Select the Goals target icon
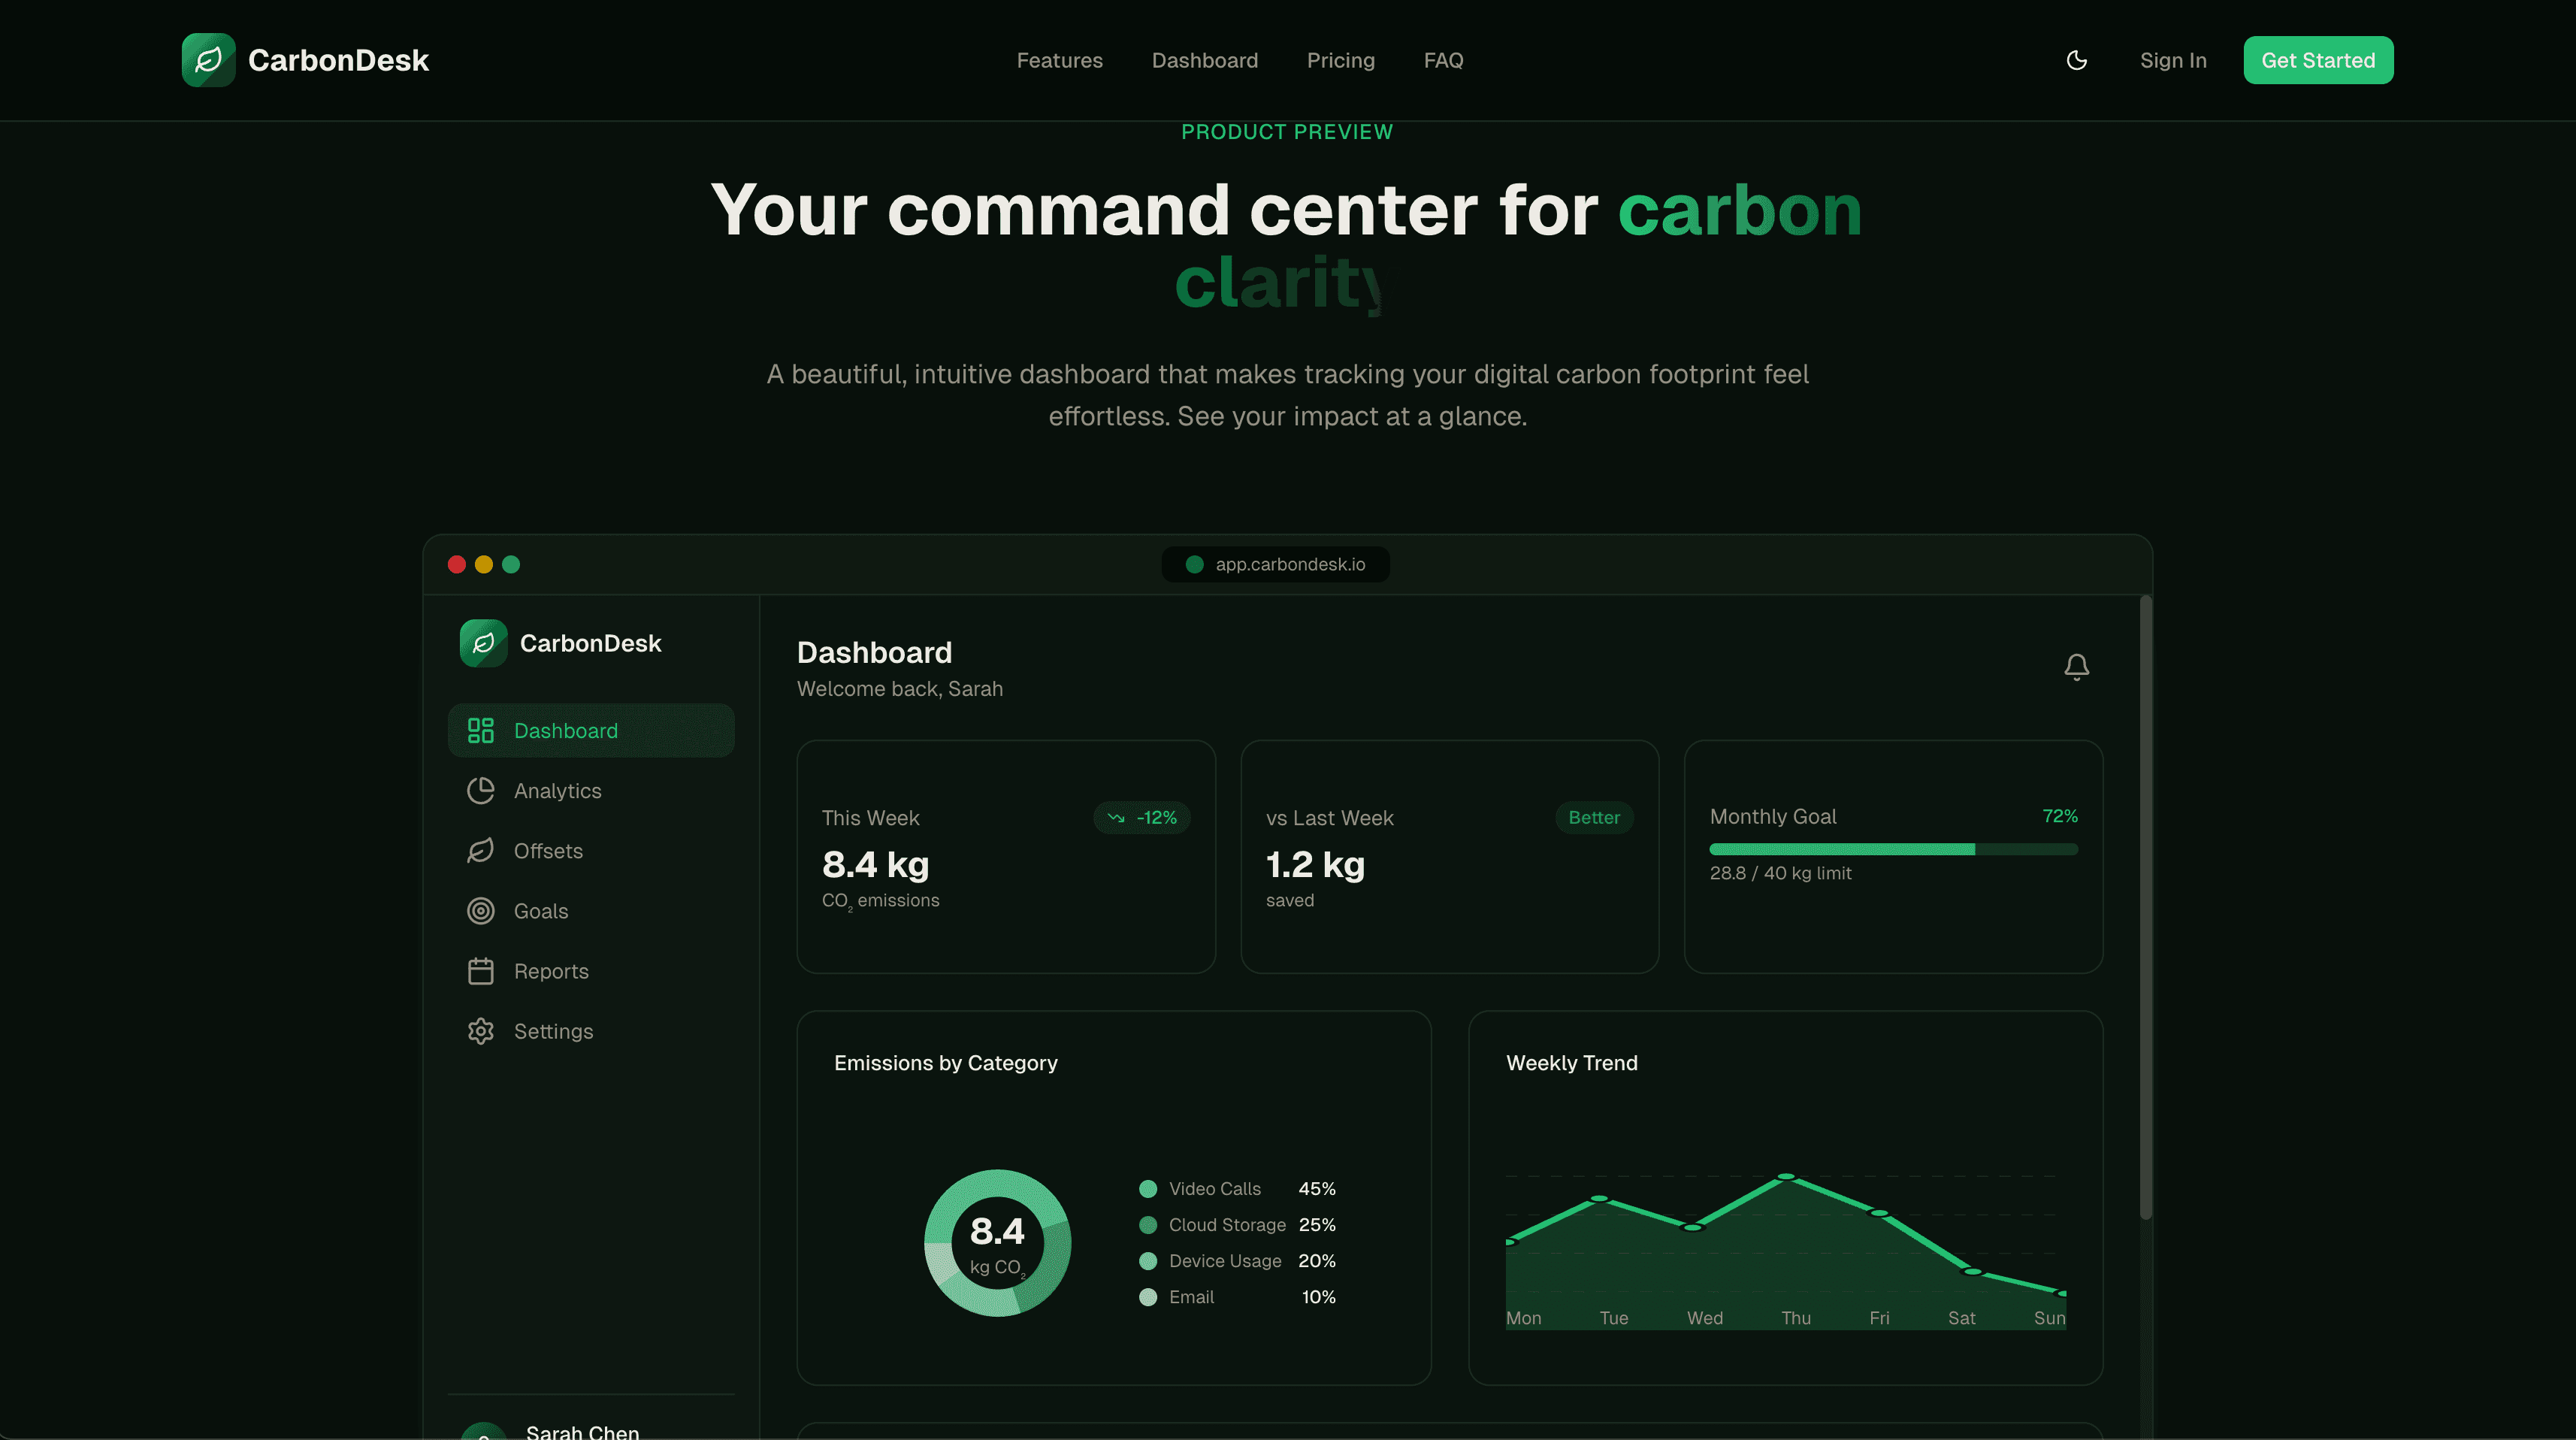This screenshot has height=1440, width=2576. pyautogui.click(x=481, y=910)
